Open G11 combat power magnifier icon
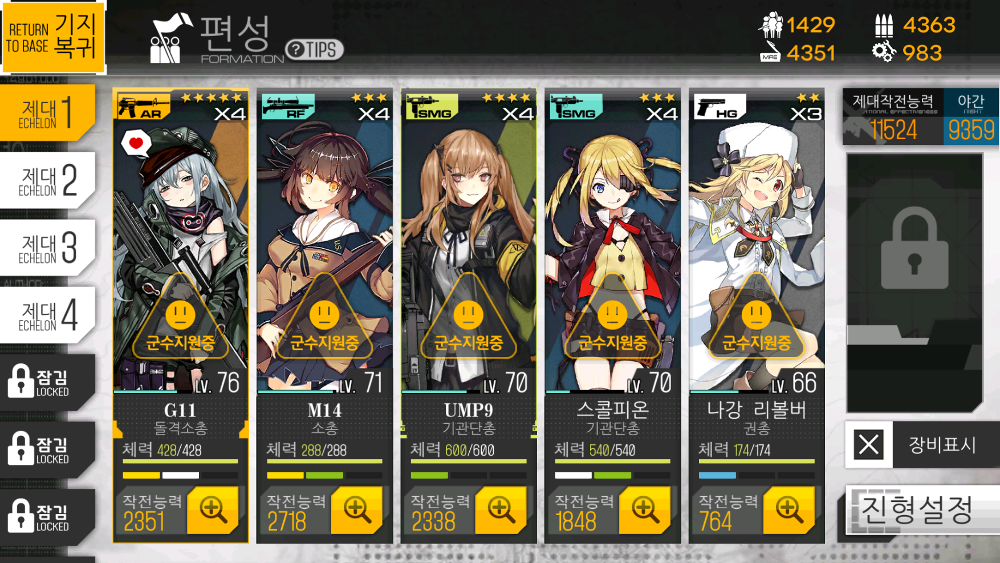Image resolution: width=1000 pixels, height=563 pixels. tap(212, 509)
